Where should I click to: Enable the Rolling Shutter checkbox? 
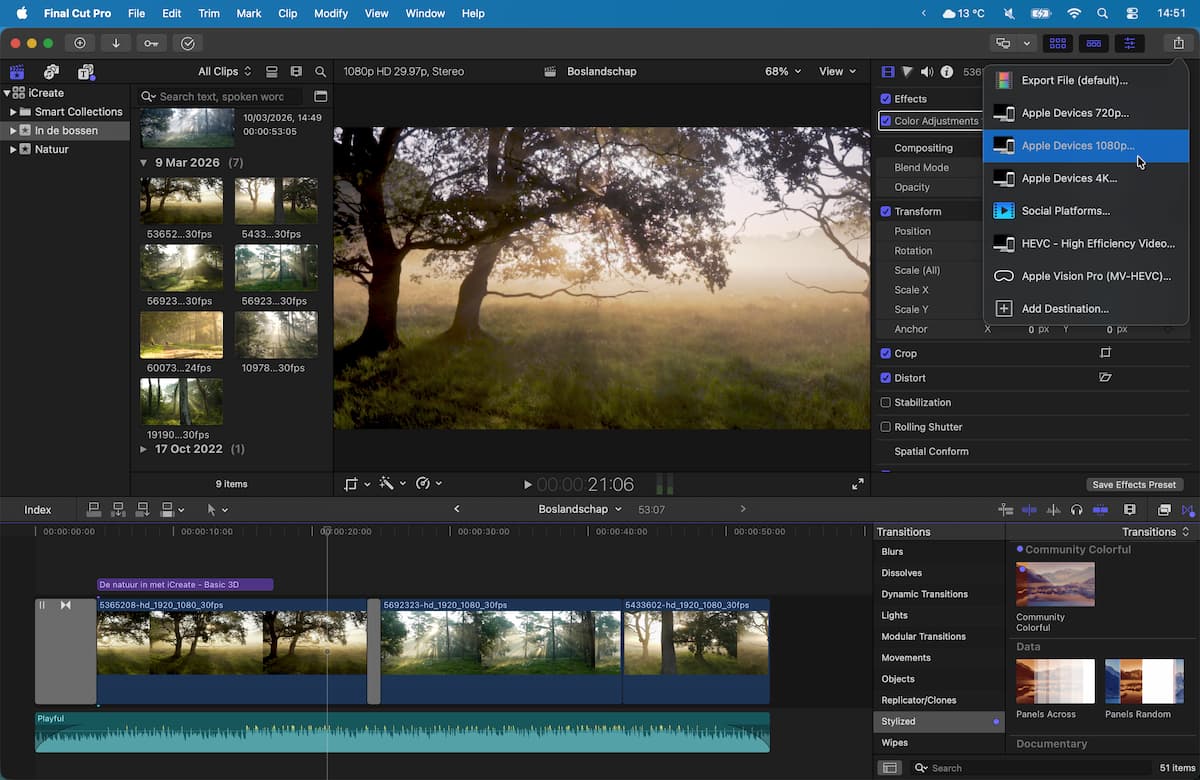click(x=885, y=427)
